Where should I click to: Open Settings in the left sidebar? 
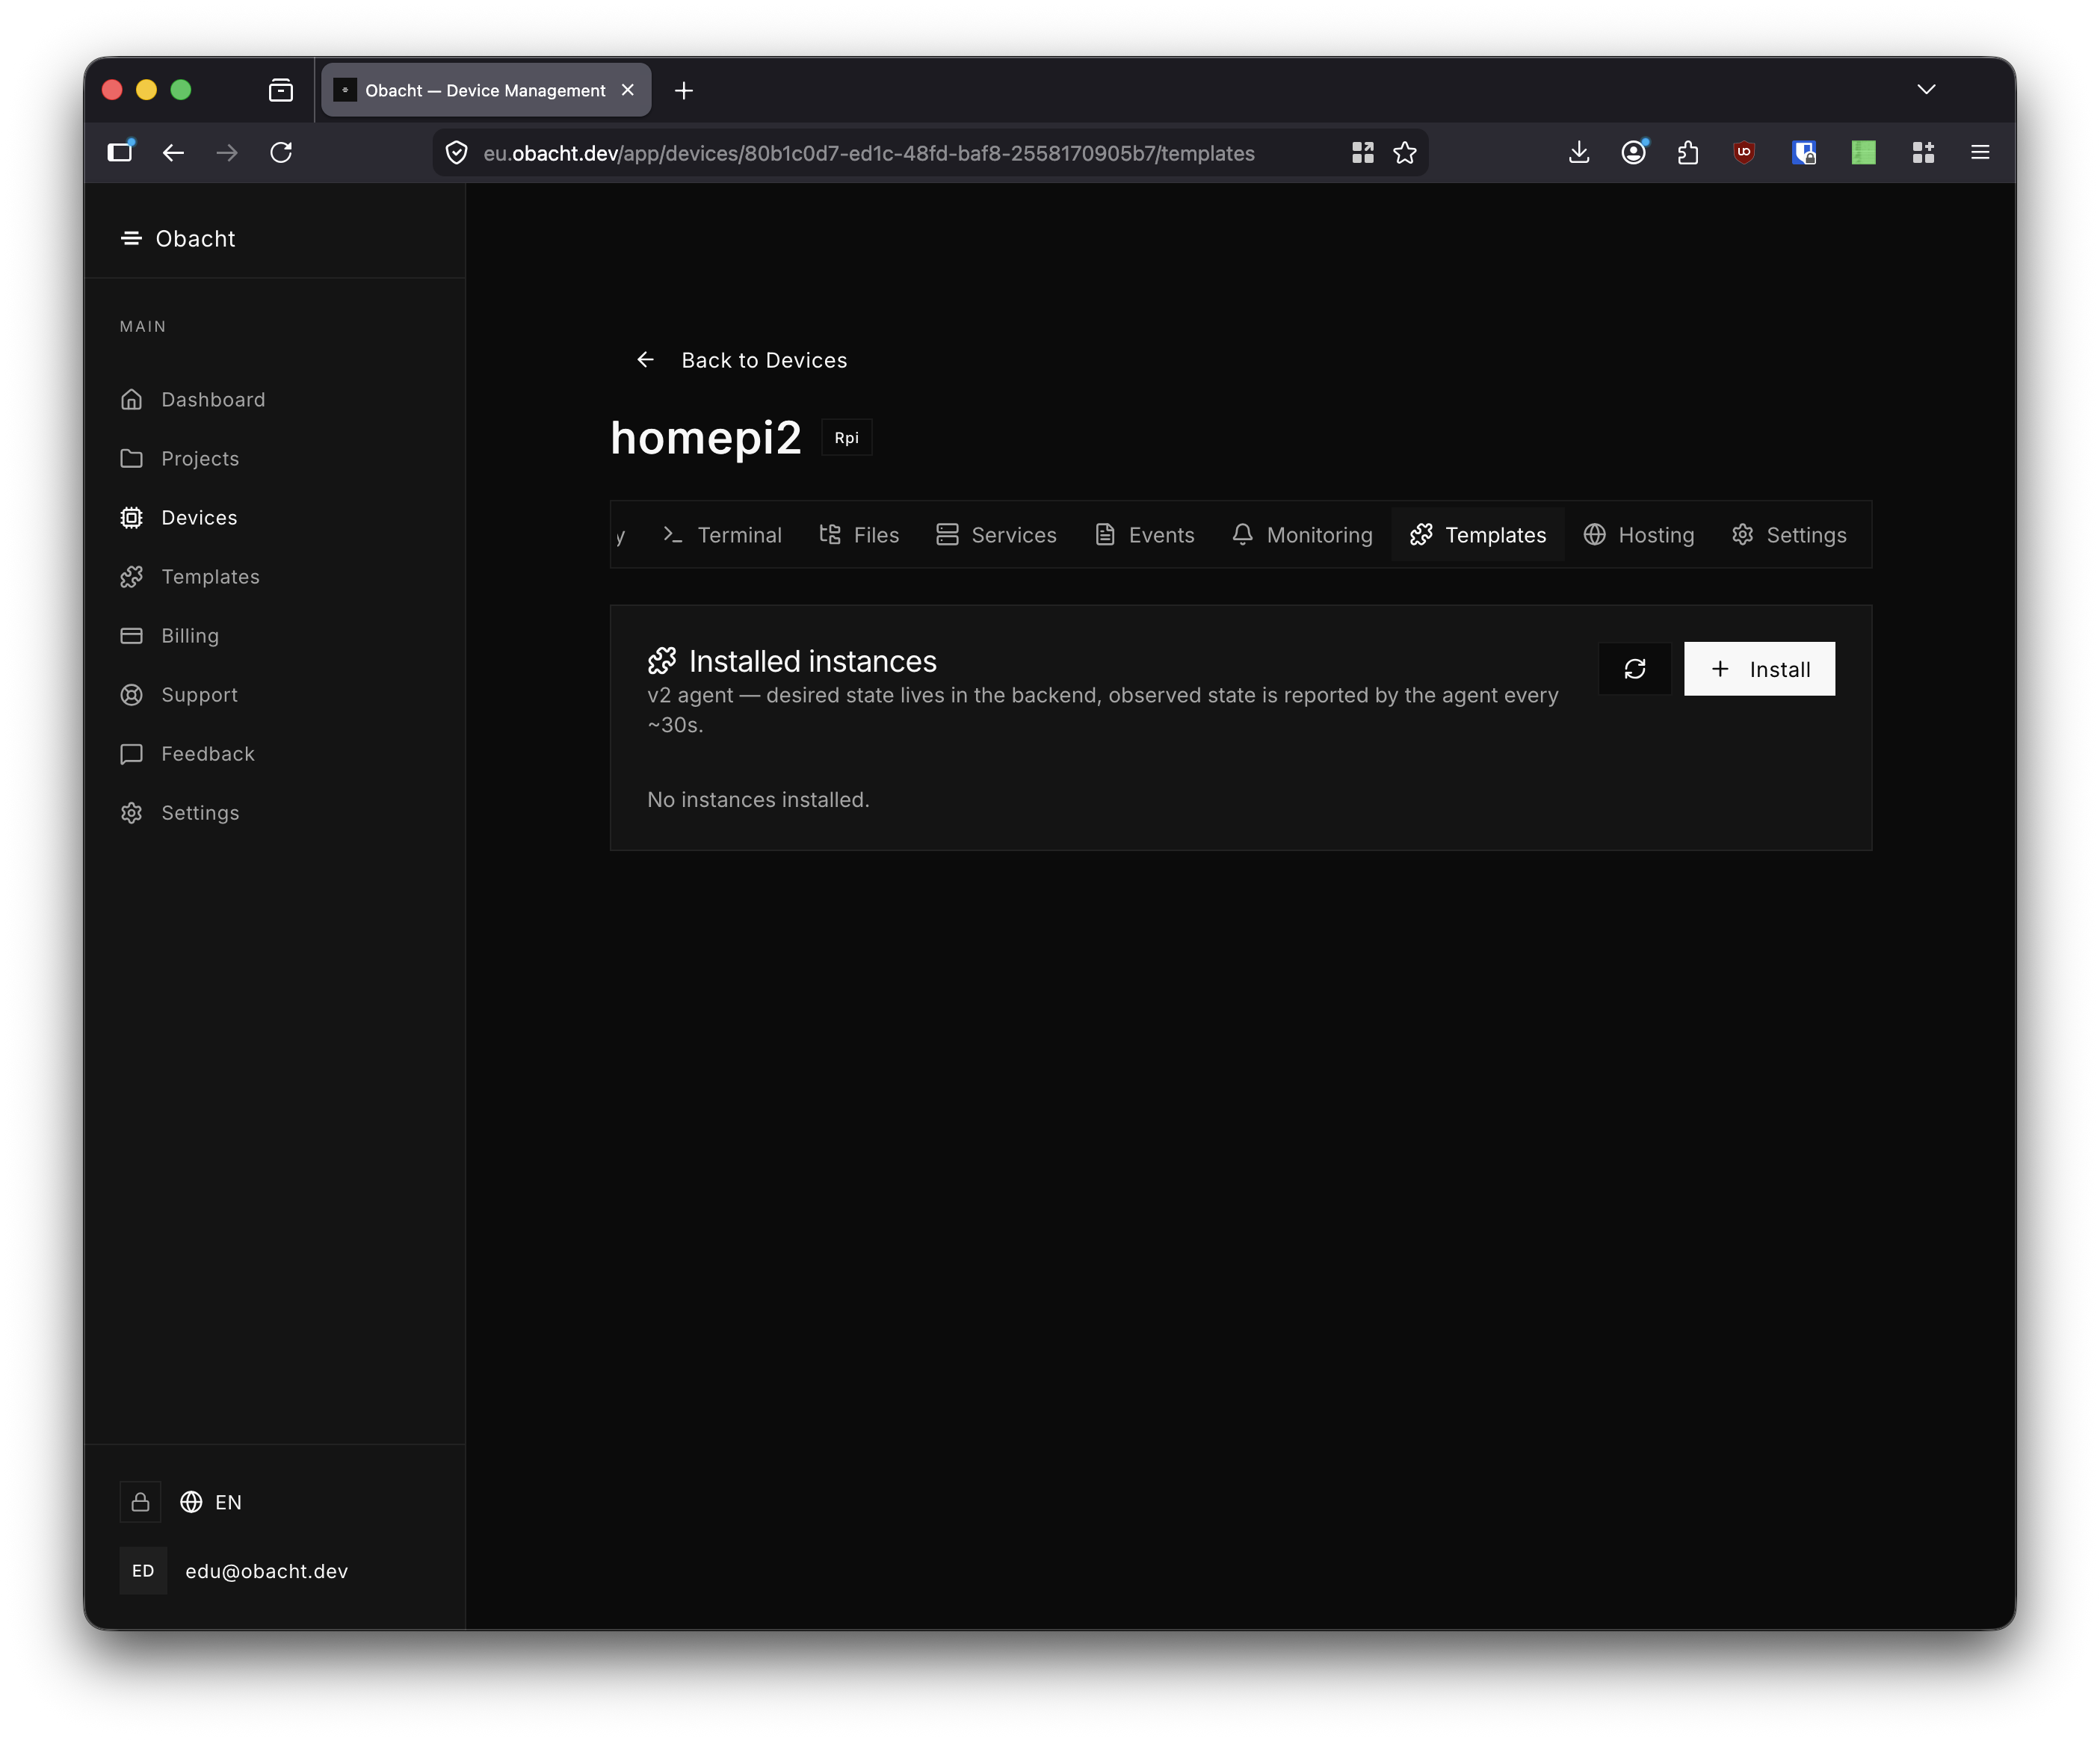[x=180, y=812]
